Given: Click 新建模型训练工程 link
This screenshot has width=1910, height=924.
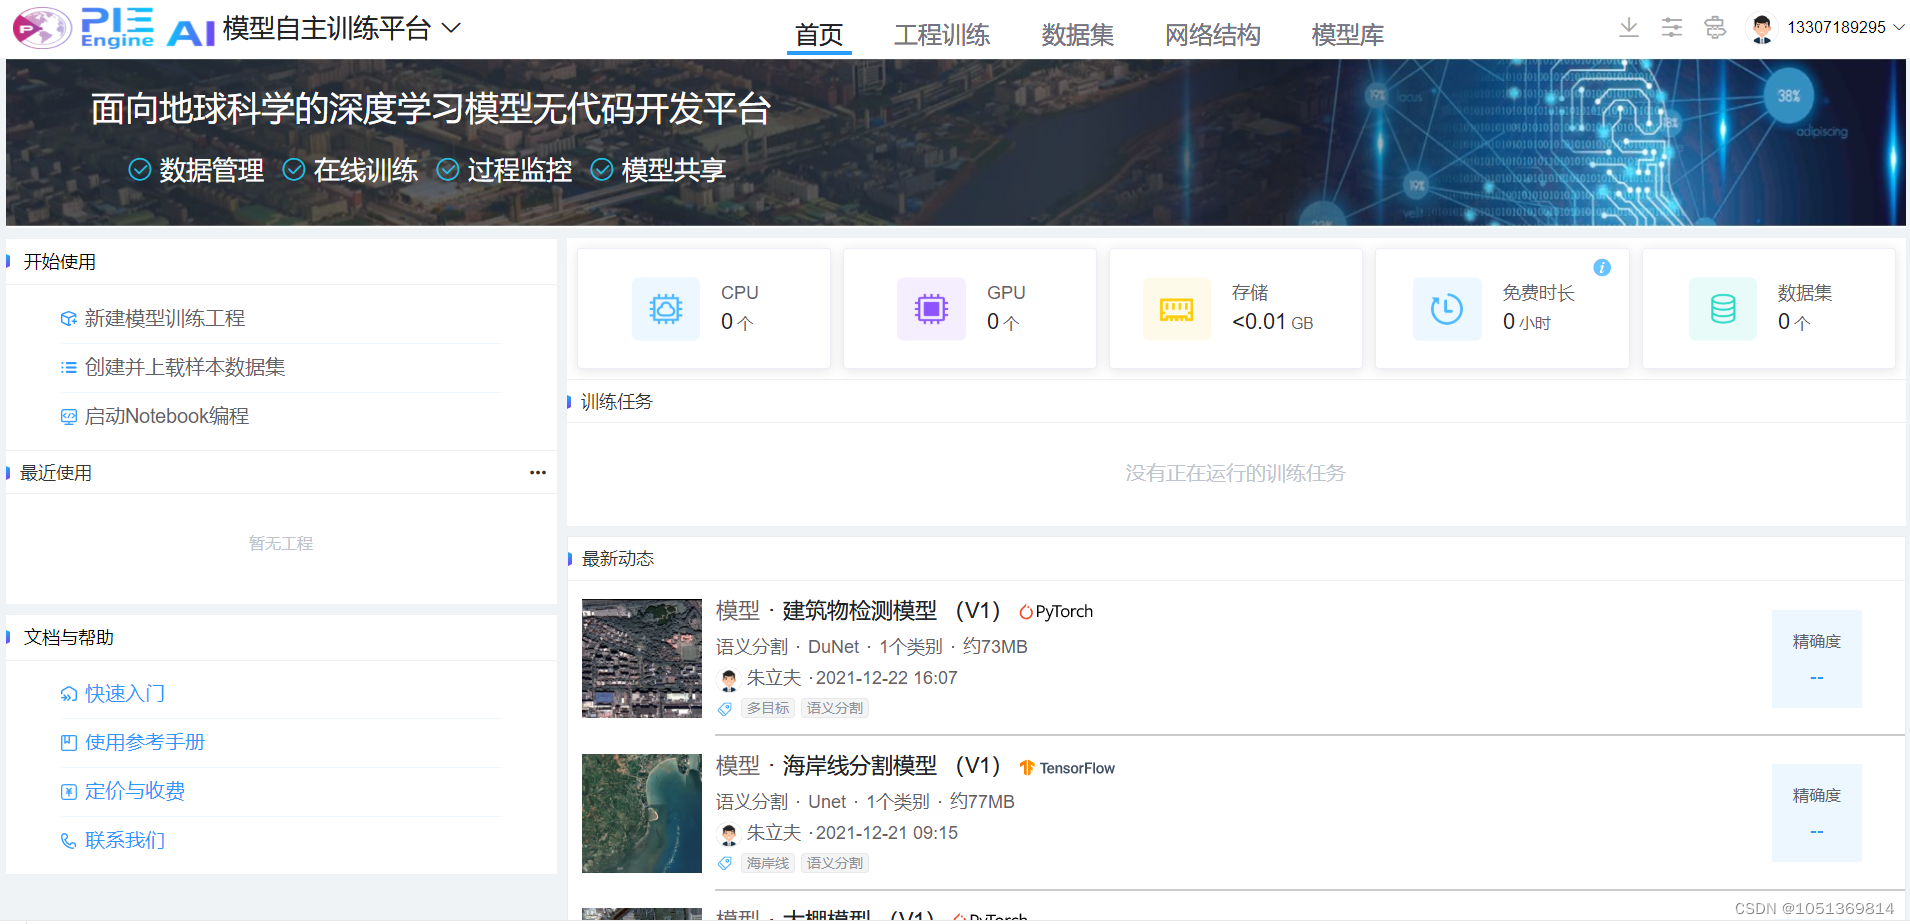Looking at the screenshot, I should tap(165, 318).
